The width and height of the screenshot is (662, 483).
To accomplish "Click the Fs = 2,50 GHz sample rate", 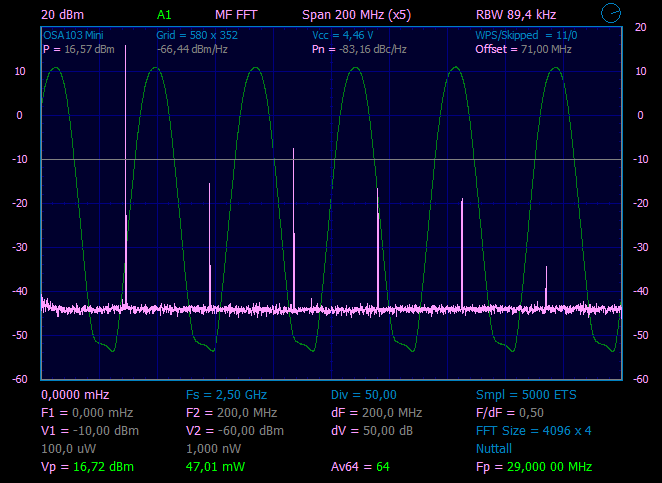I will [227, 395].
